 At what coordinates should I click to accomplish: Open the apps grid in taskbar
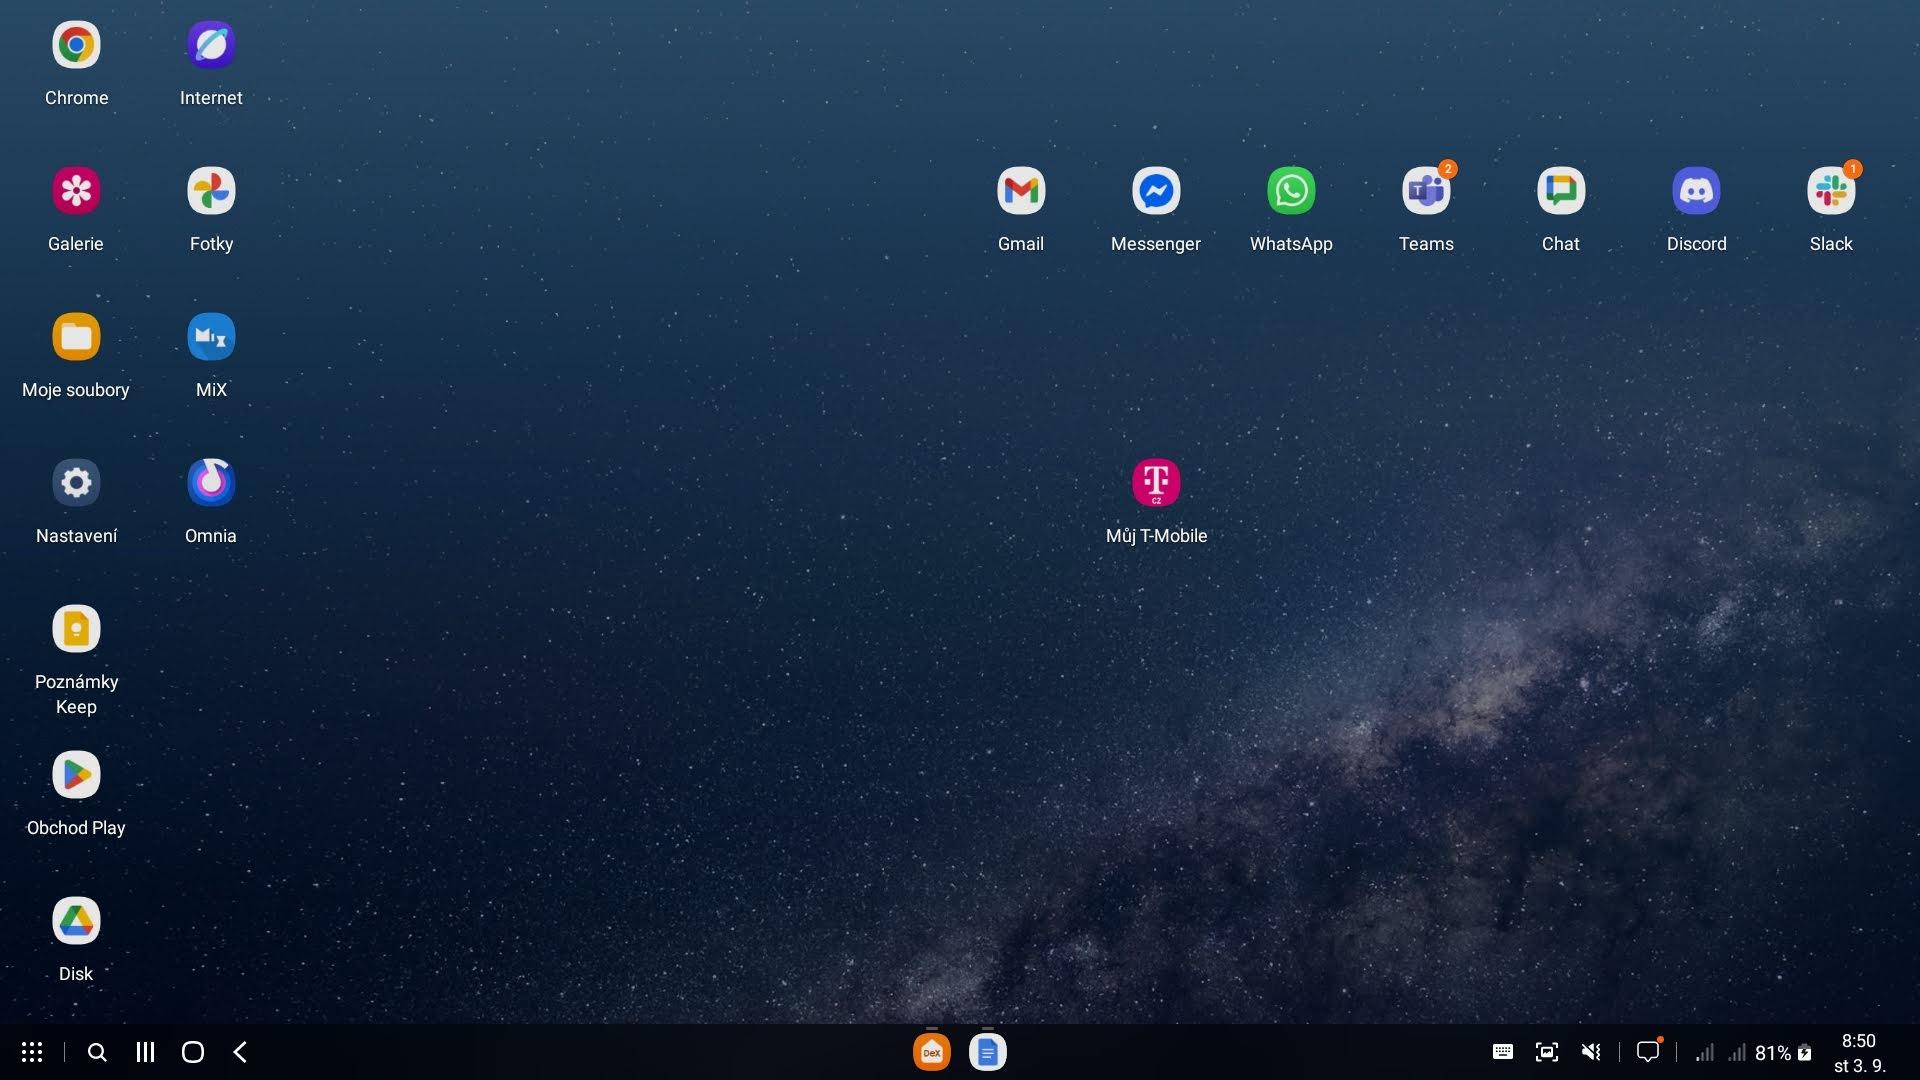[32, 1052]
